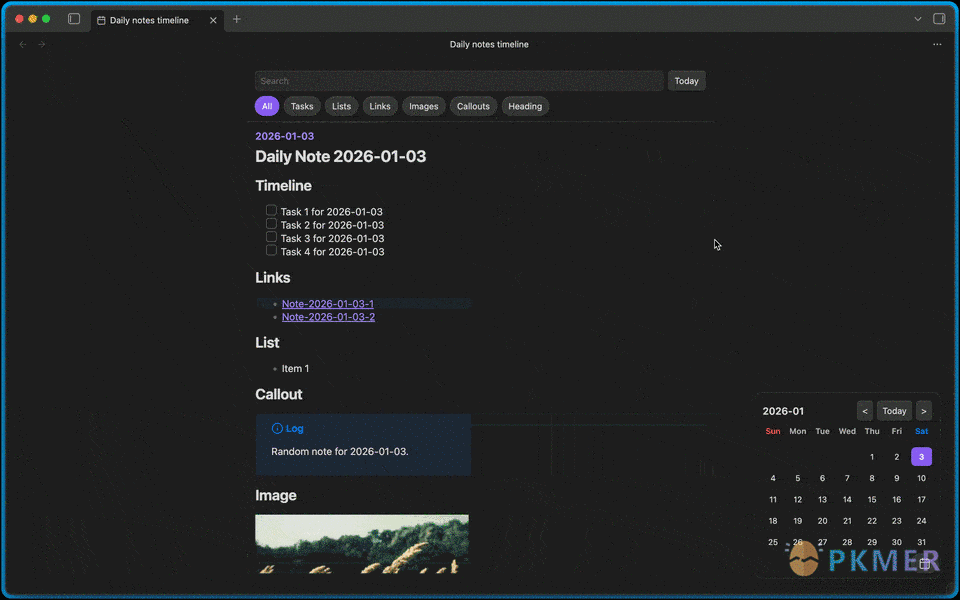Viewport: 960px width, 600px height.
Task: Select day 31 in calendar
Action: pyautogui.click(x=921, y=542)
